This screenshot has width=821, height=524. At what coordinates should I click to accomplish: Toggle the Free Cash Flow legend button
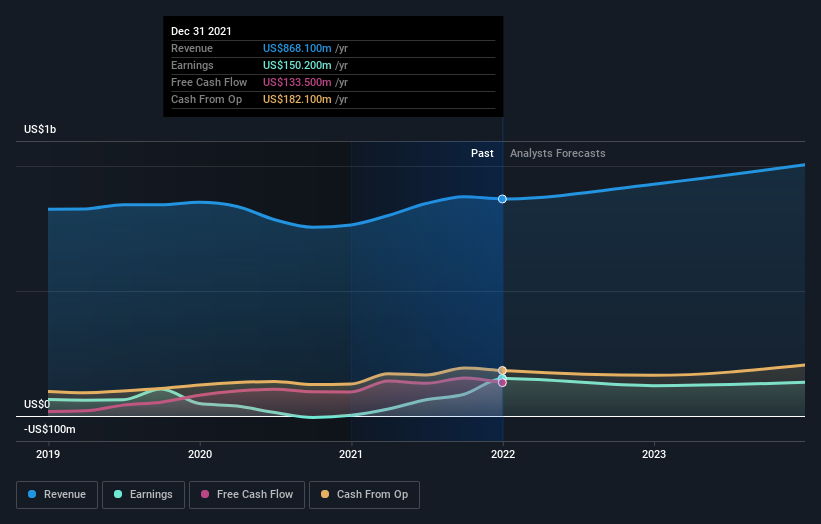click(247, 495)
